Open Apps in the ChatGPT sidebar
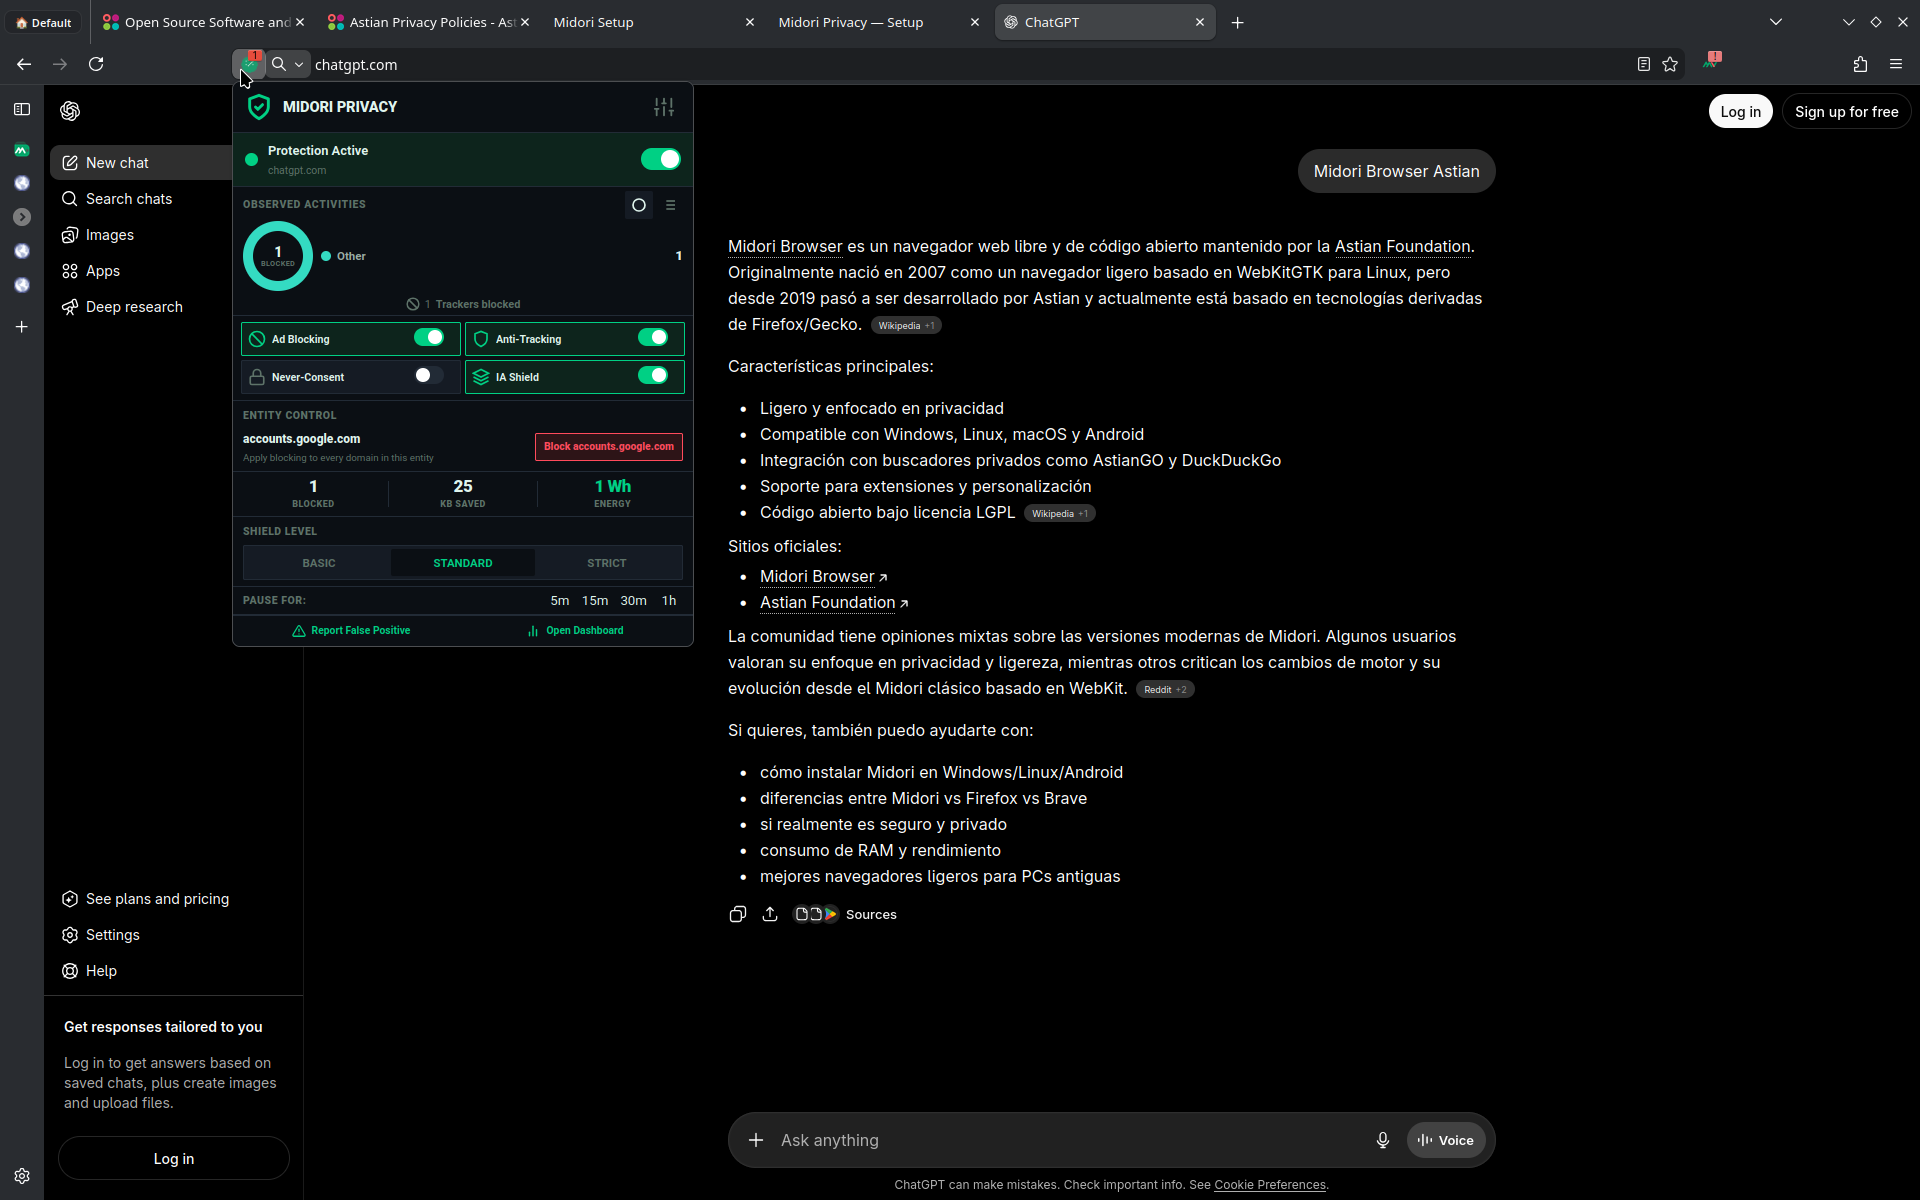 [x=142, y=271]
